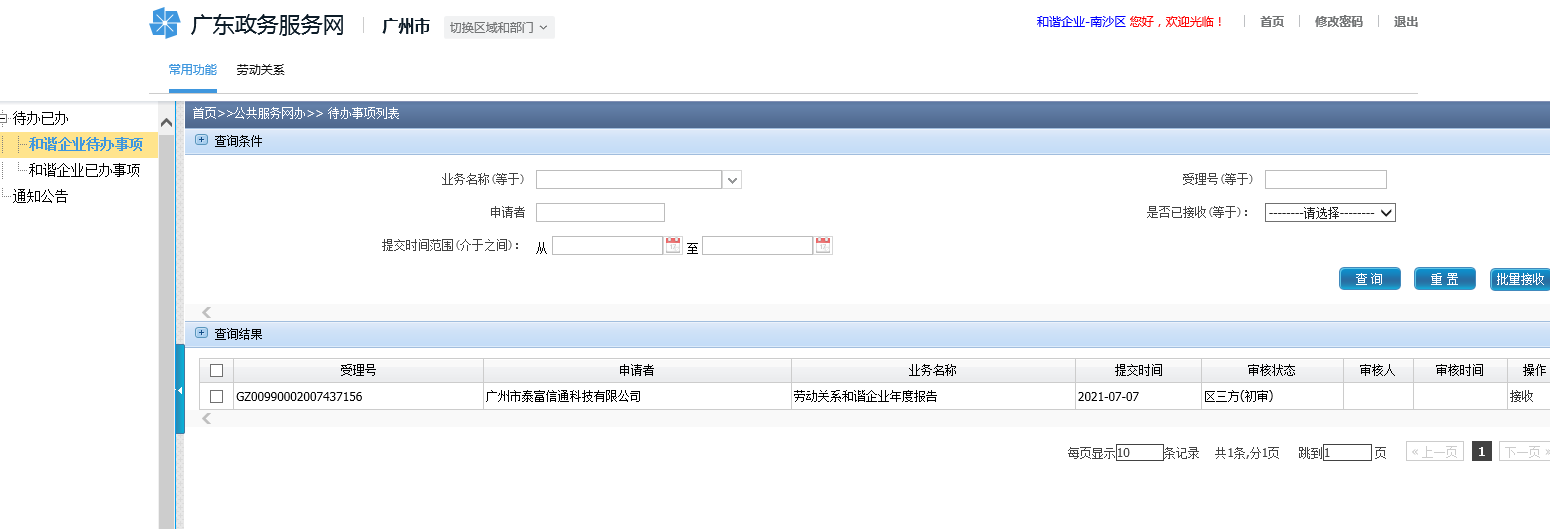The height and width of the screenshot is (529, 1550).
Task: Click the 下一页 pagination button
Action: pos(1524,452)
